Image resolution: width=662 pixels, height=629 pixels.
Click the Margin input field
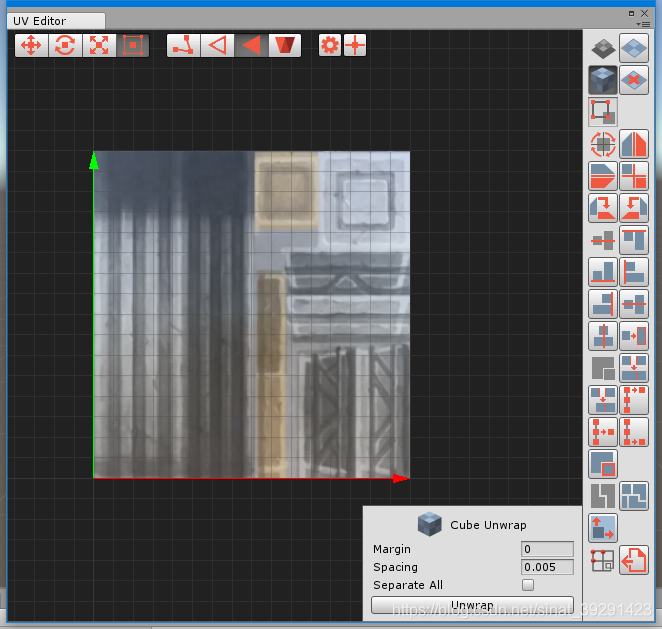tap(547, 549)
